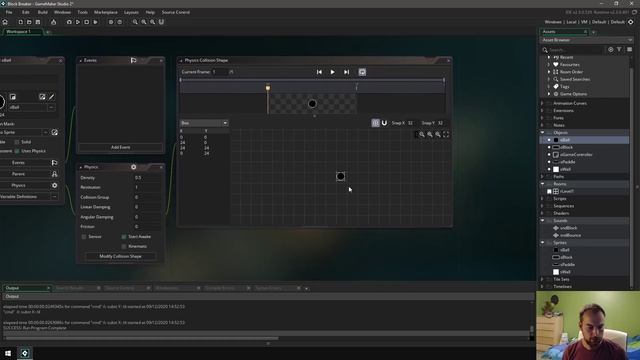Create a new project from the toolbar
This screenshot has width=640, height=360.
[20, 22]
